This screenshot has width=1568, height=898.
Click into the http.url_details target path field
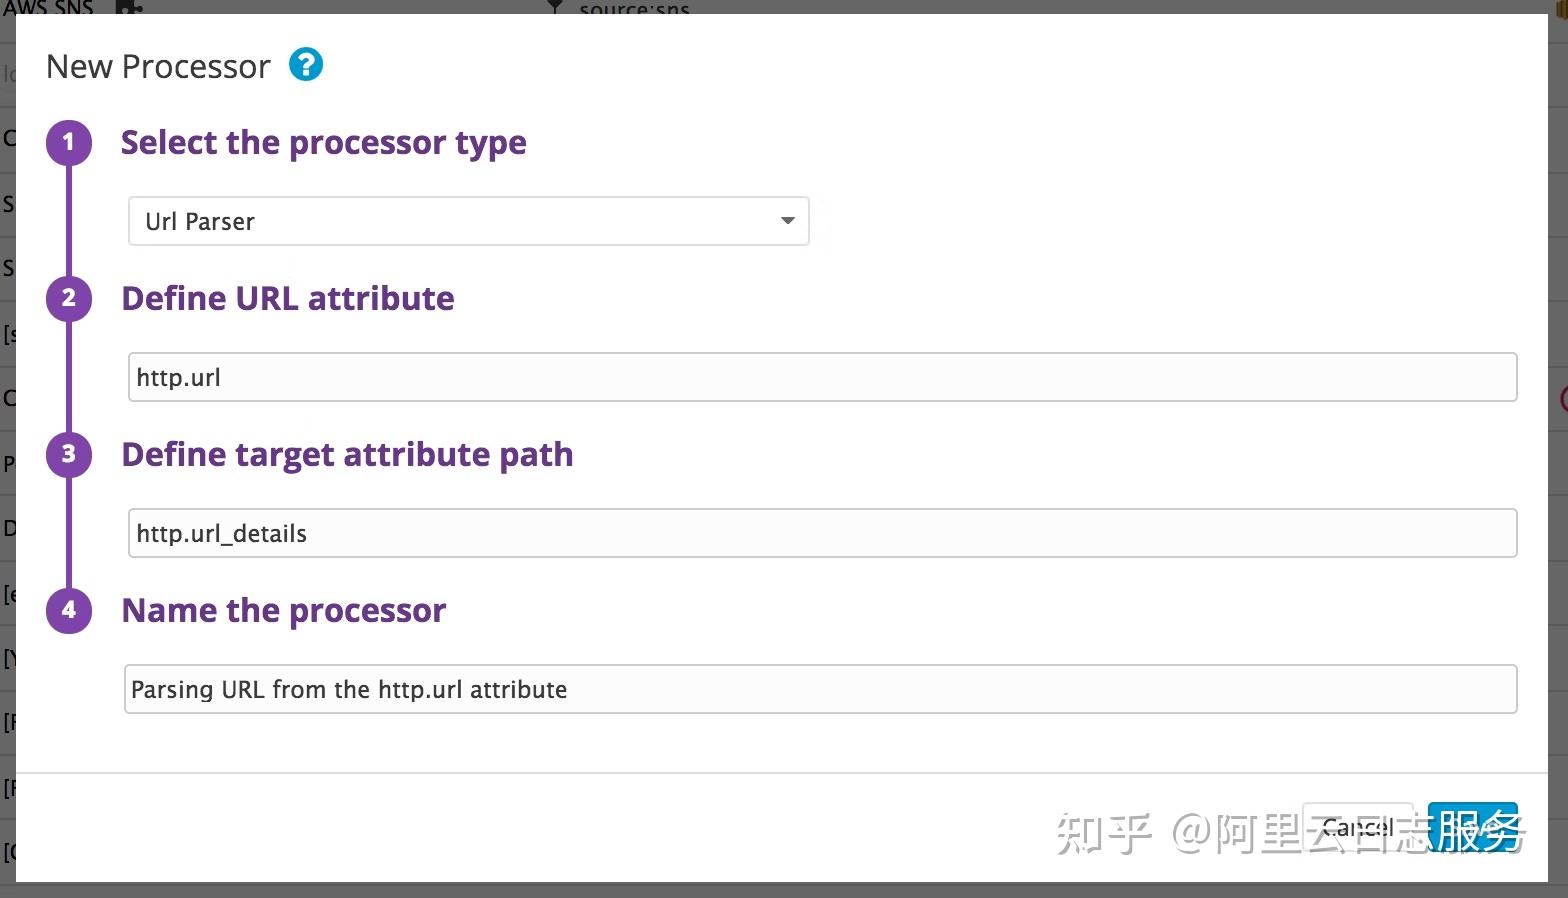tap(822, 533)
